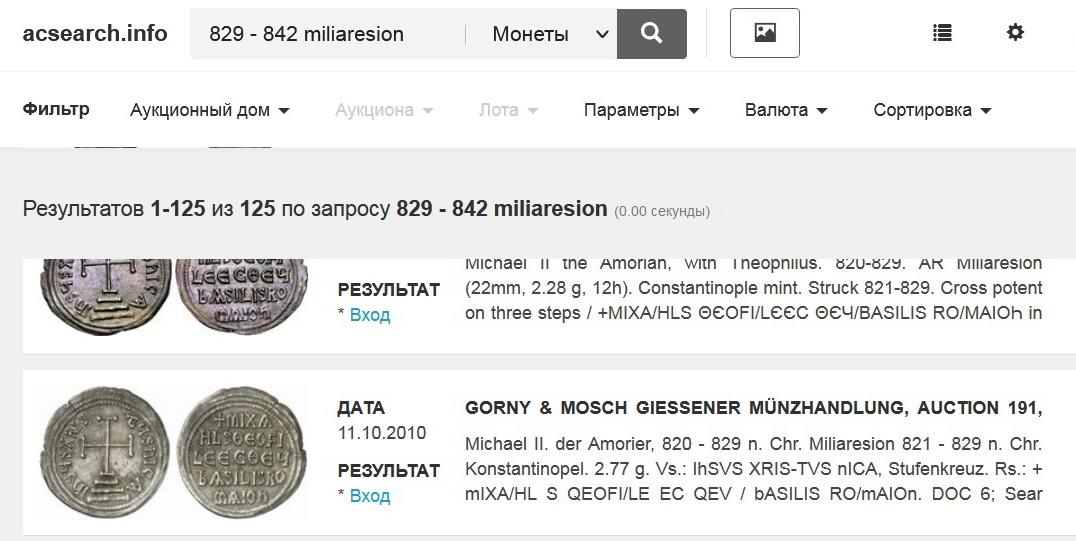Switch to list view icon
Viewport: 1076px width, 541px height.
click(942, 34)
